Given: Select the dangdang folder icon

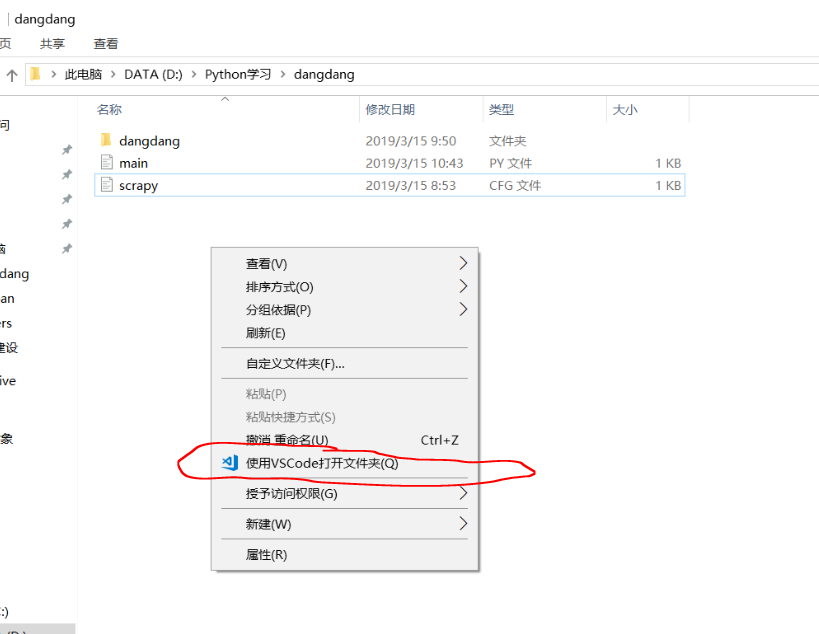Looking at the screenshot, I should click(106, 140).
